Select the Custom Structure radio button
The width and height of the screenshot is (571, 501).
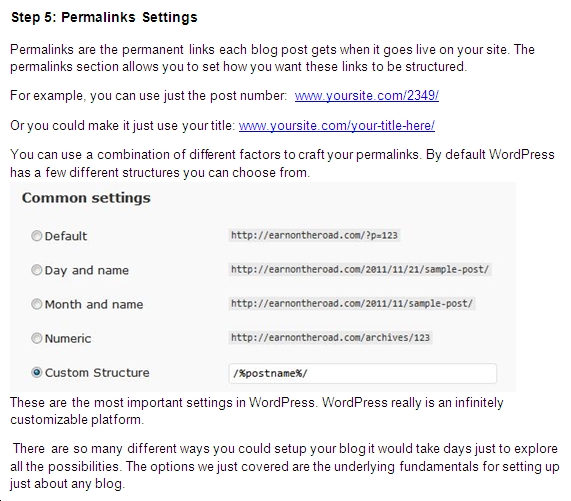pos(36,372)
